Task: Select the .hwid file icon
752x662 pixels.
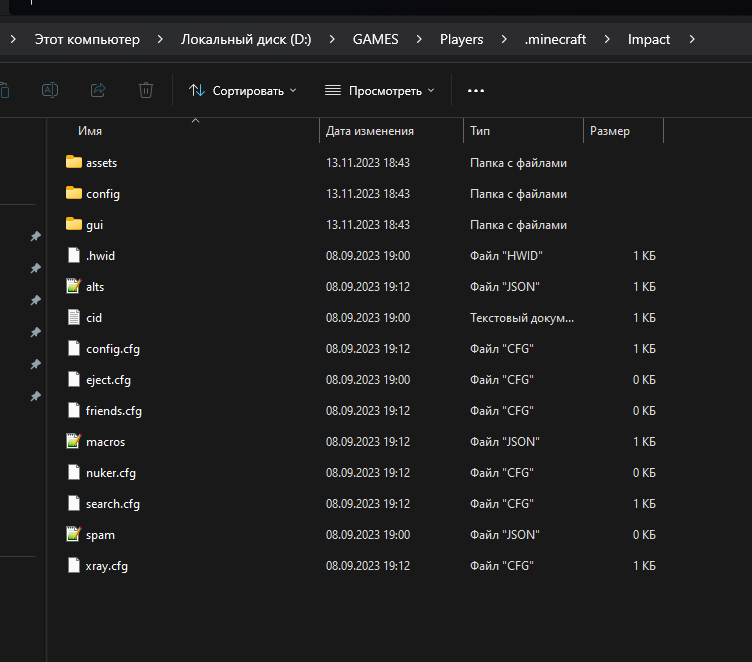Action: coord(74,255)
